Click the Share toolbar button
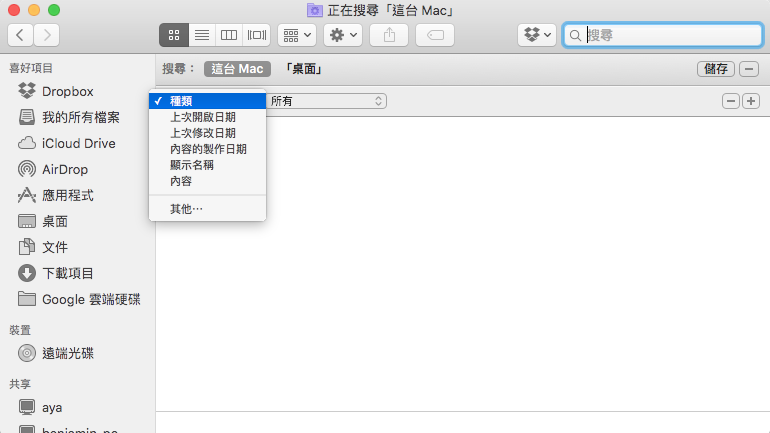Image resolution: width=770 pixels, height=433 pixels. tap(389, 35)
